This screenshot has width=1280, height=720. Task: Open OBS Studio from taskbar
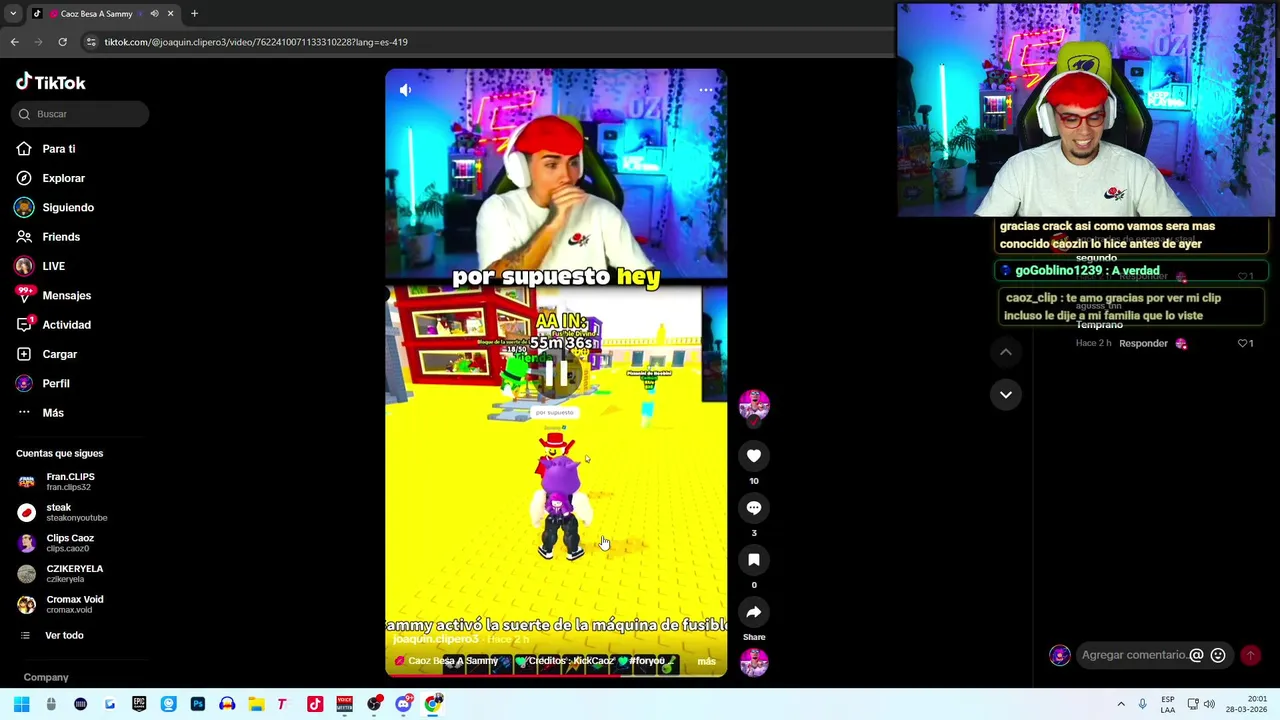374,705
